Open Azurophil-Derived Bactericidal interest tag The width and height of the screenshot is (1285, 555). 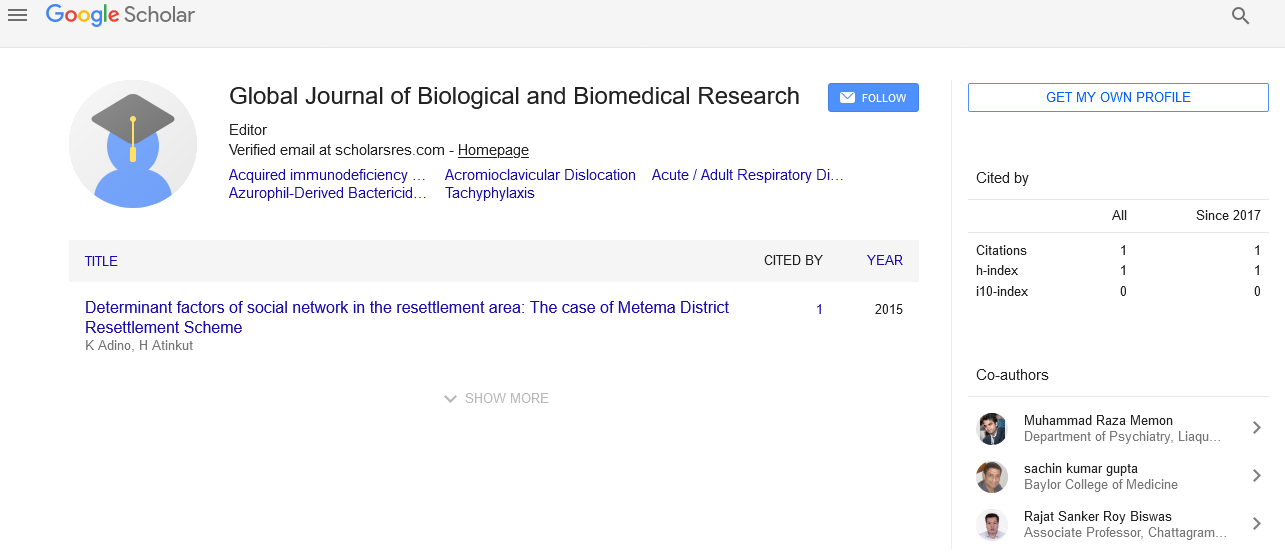pyautogui.click(x=328, y=193)
